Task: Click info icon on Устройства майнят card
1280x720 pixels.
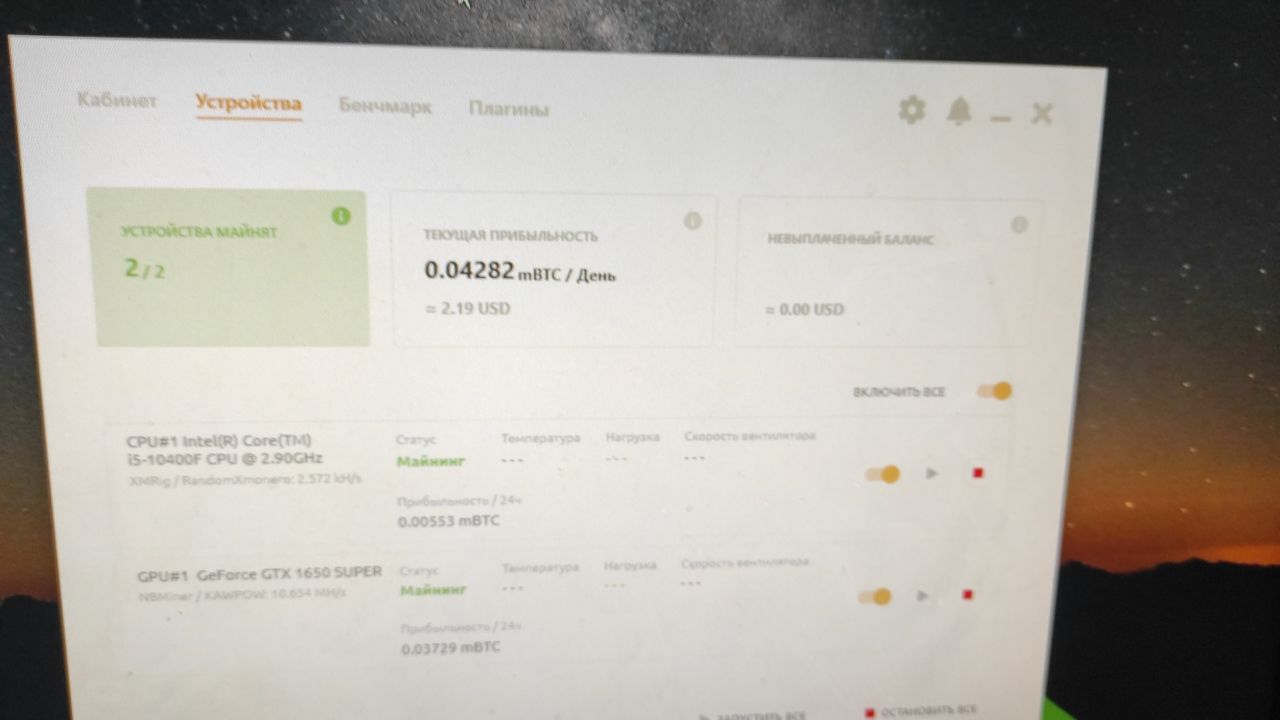Action: point(341,215)
